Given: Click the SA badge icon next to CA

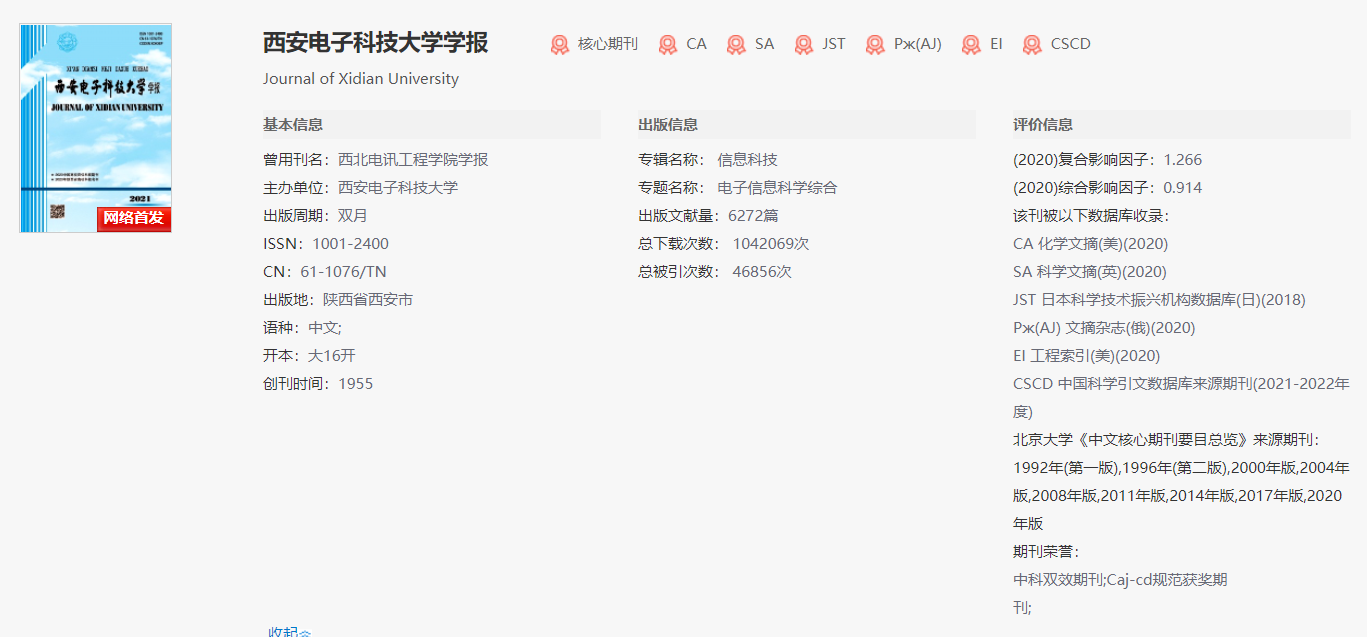Looking at the screenshot, I should 735,44.
